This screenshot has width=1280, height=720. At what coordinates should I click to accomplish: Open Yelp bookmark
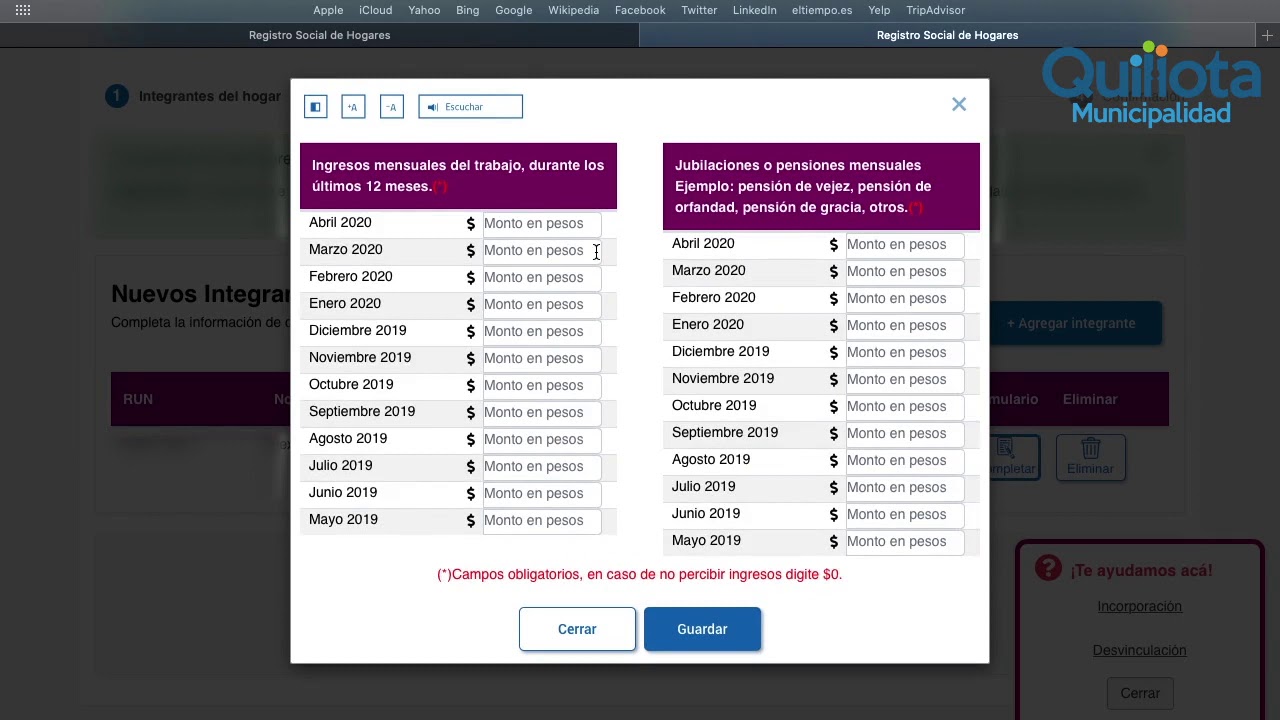[879, 10]
